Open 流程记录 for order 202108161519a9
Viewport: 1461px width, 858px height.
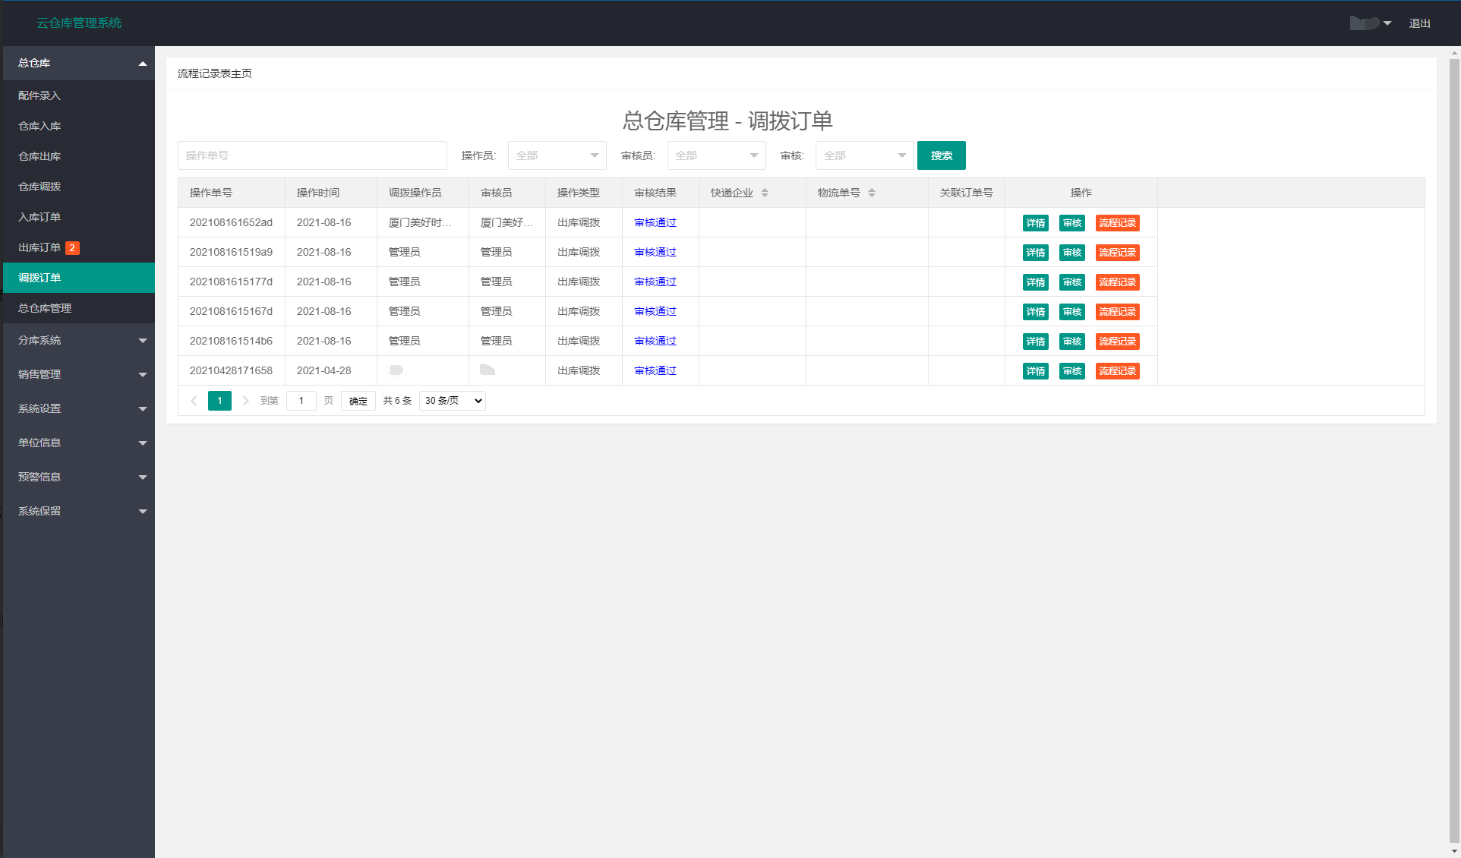pos(1117,253)
